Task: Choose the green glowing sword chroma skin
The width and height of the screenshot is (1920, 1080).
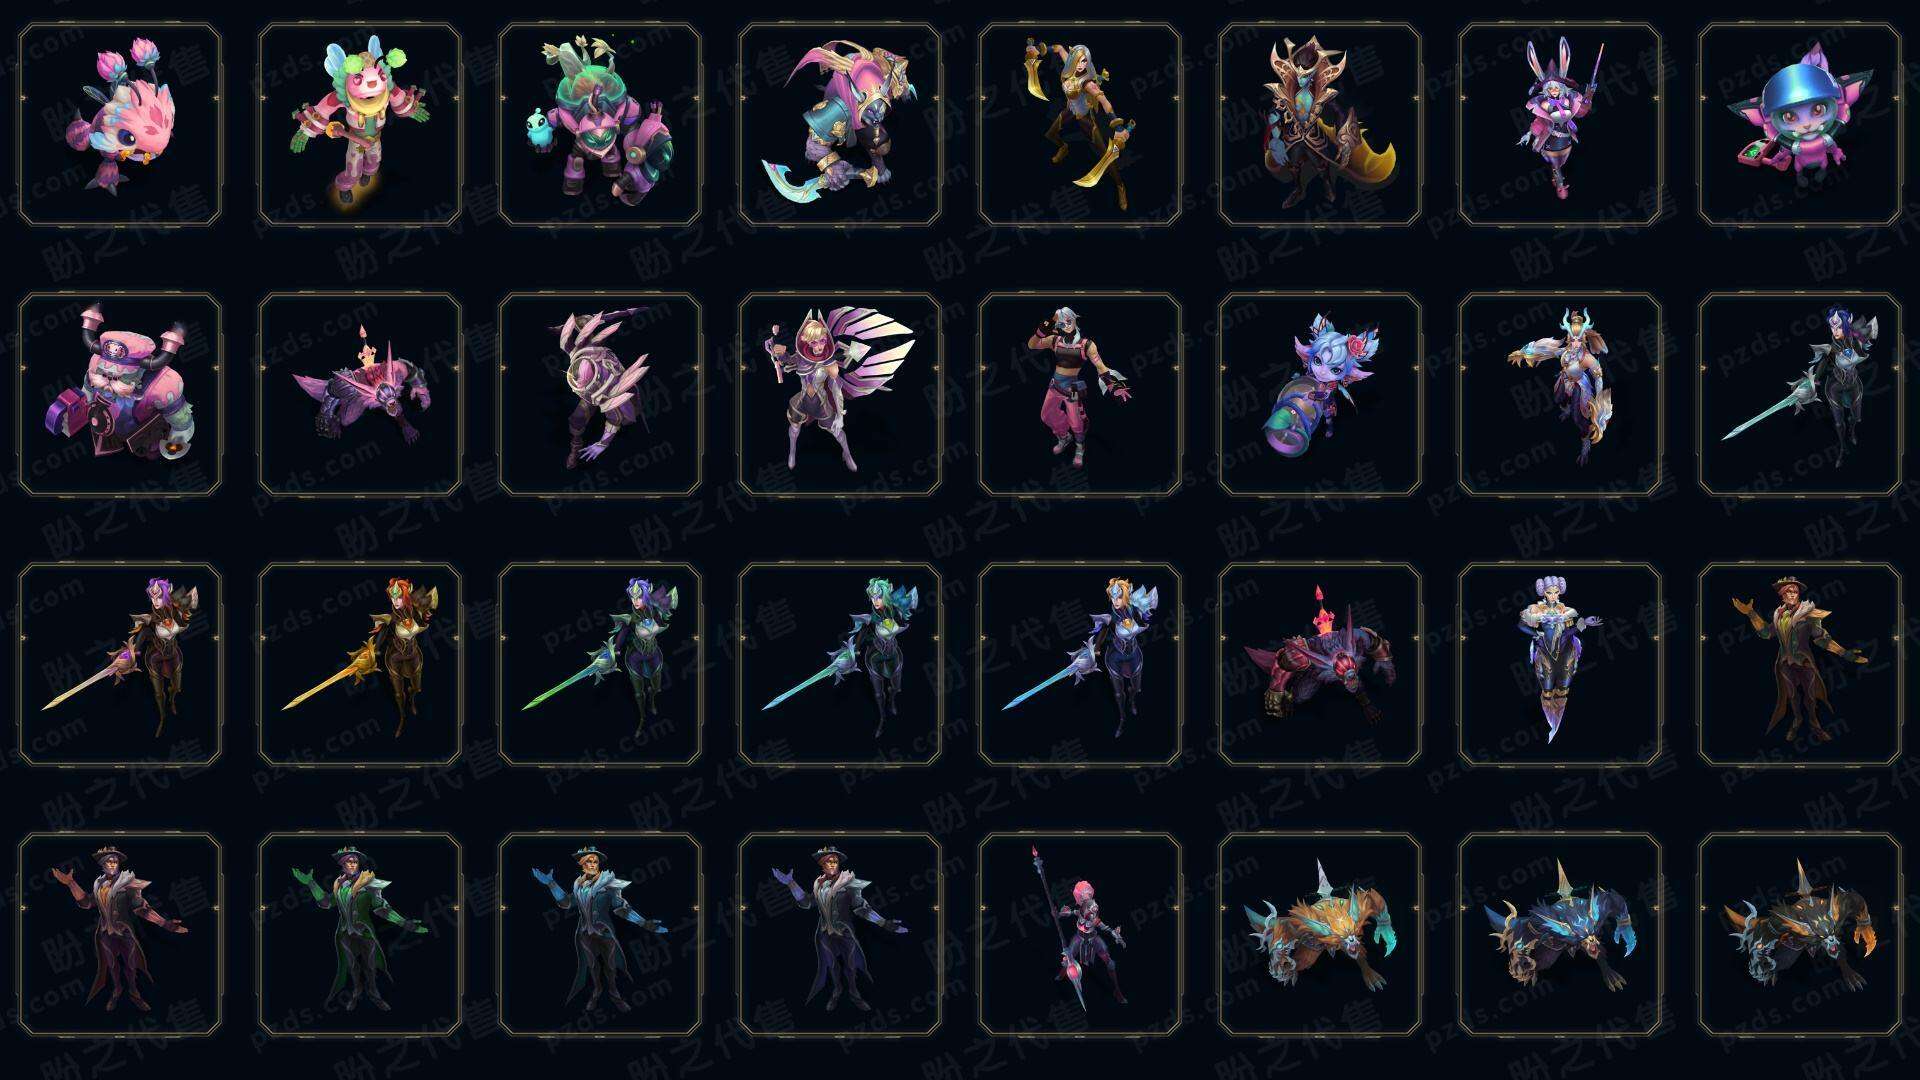Action: [x=600, y=664]
